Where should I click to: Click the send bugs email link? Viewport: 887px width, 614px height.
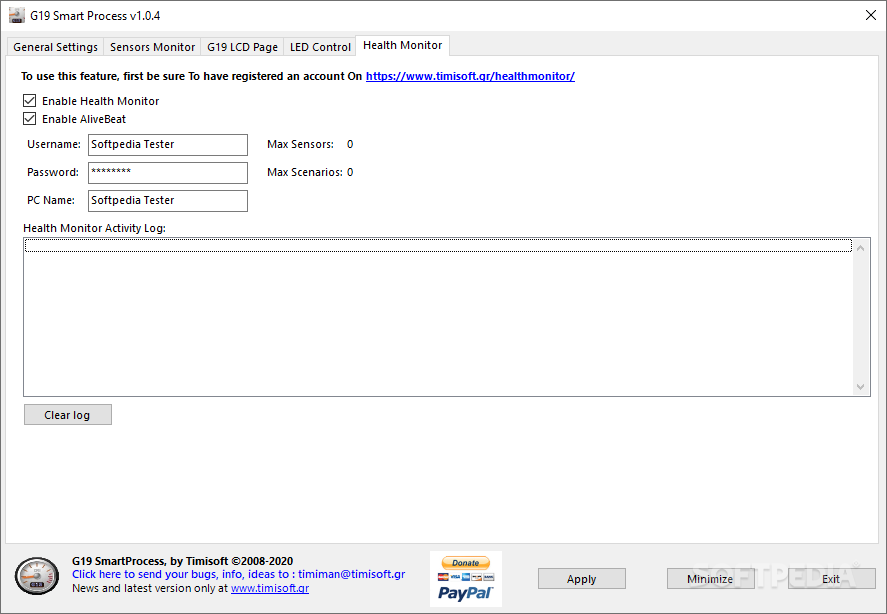(238, 574)
